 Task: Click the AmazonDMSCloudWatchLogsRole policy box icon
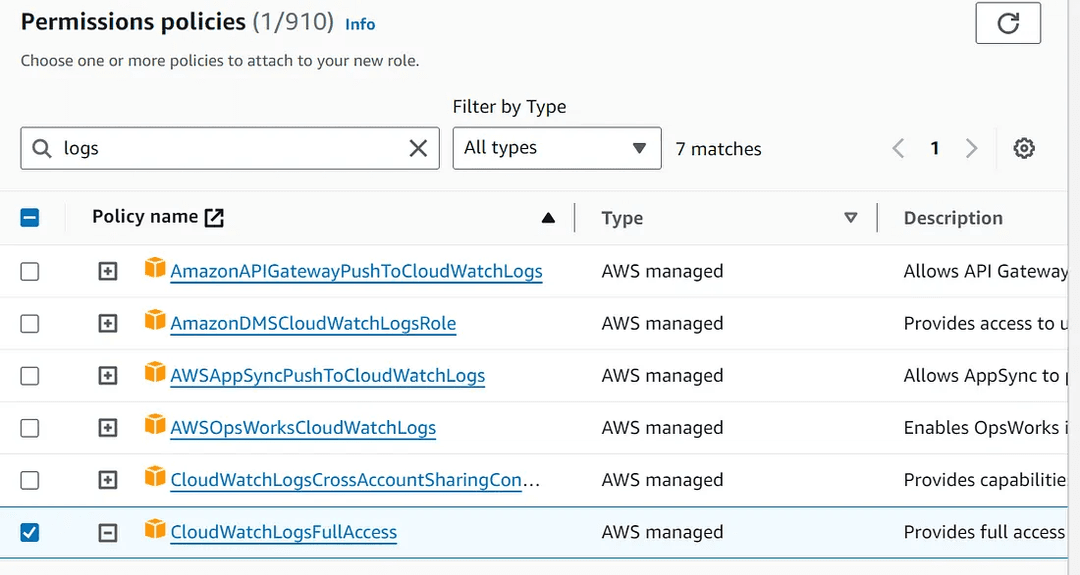click(155, 320)
